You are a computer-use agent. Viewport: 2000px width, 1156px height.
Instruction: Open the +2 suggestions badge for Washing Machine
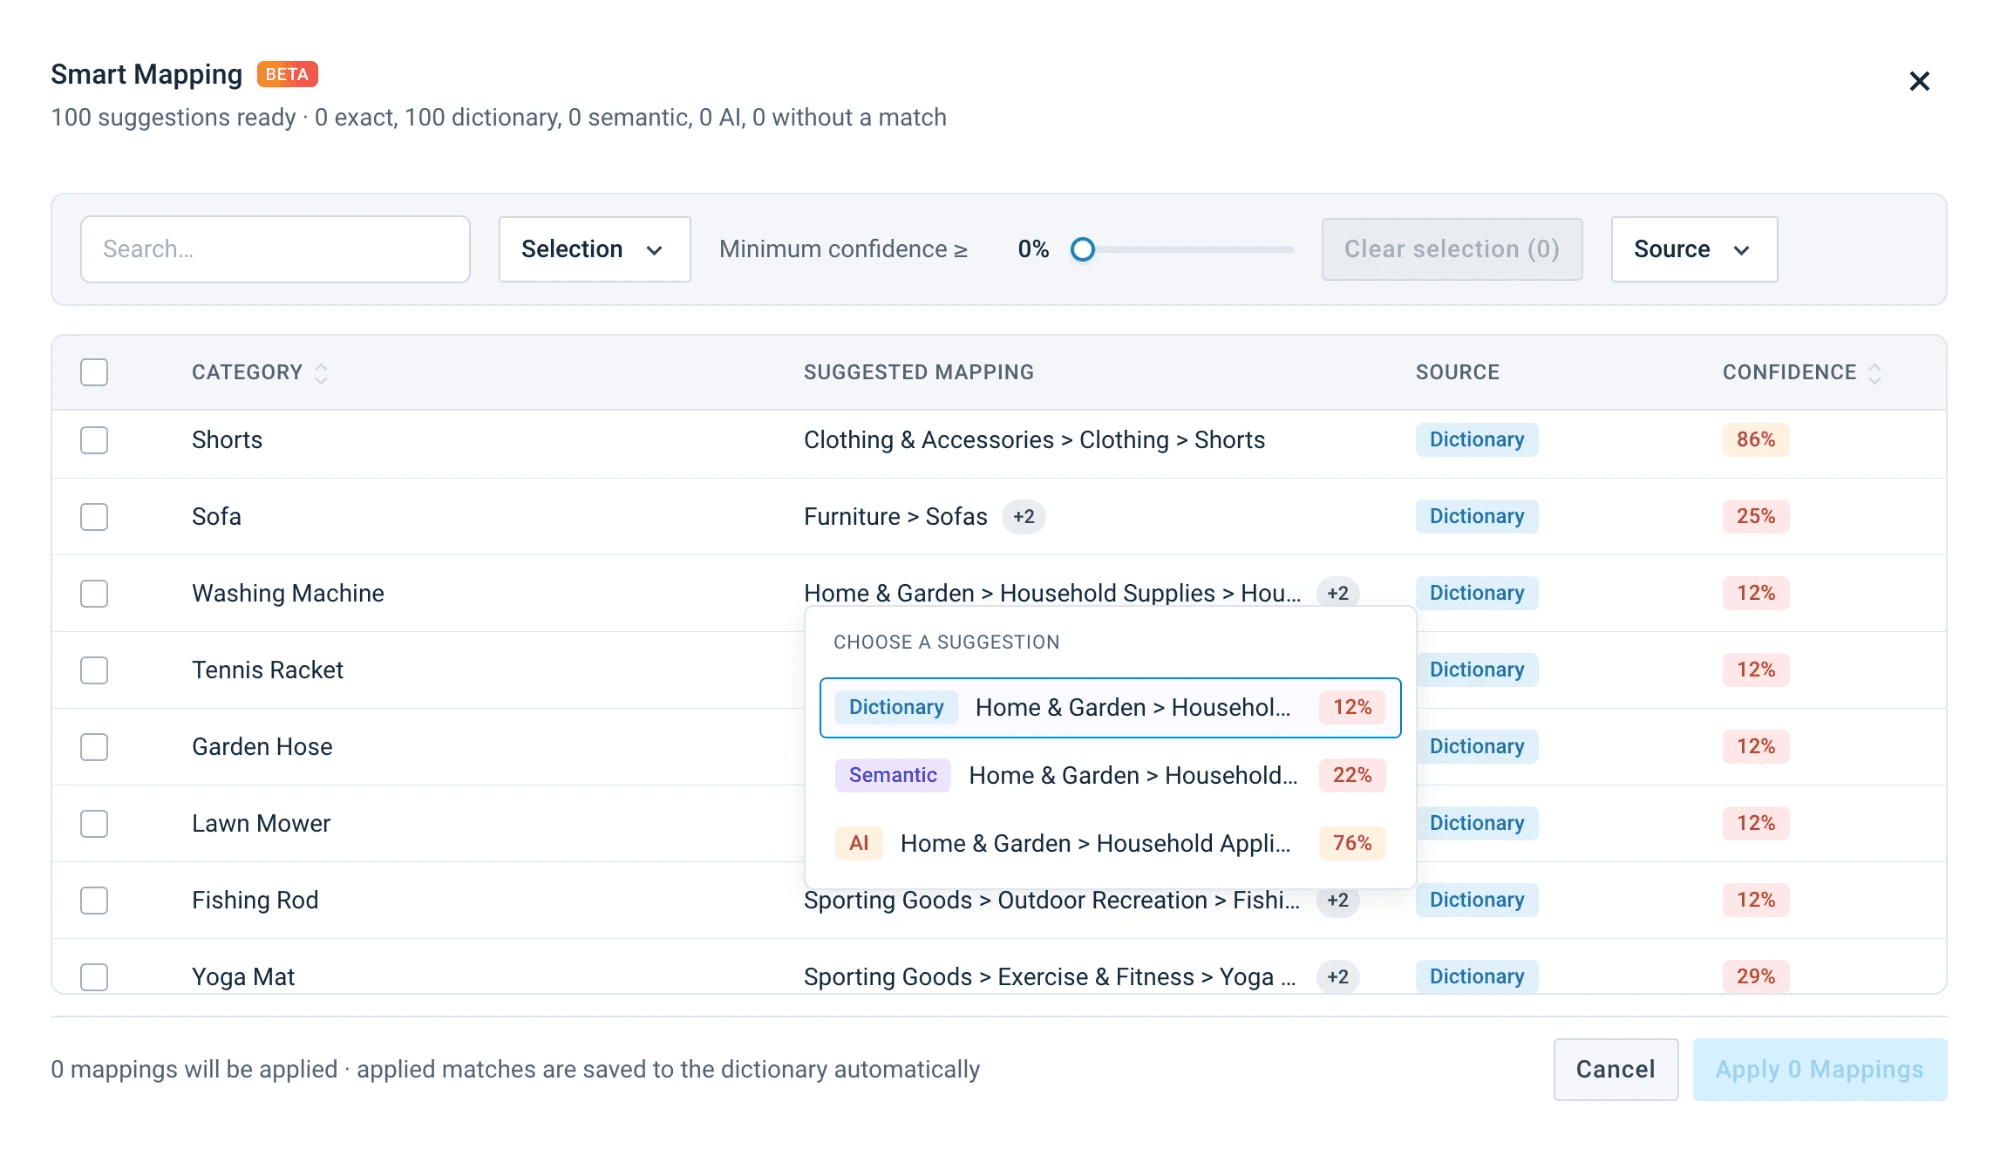coord(1338,593)
